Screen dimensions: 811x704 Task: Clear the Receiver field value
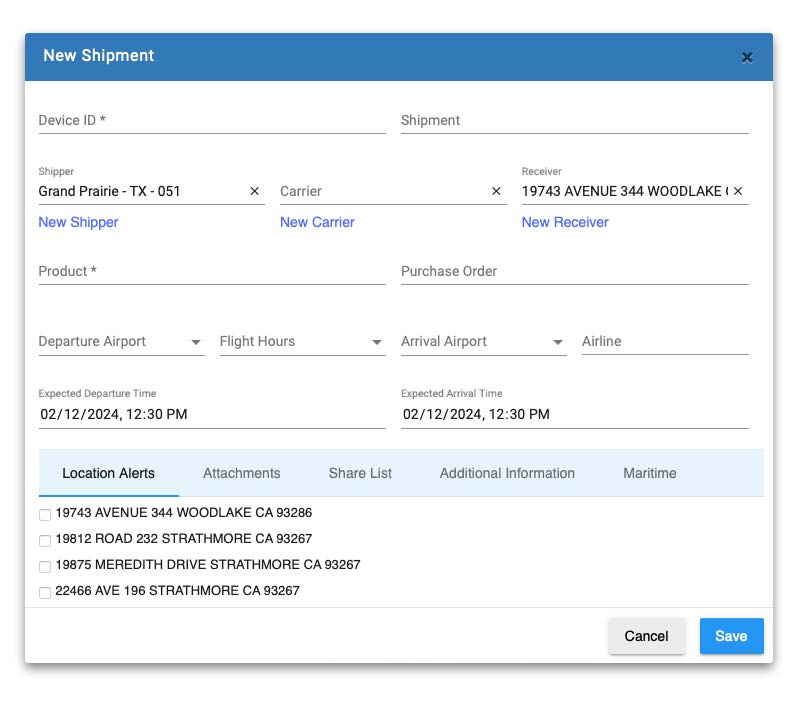click(738, 191)
